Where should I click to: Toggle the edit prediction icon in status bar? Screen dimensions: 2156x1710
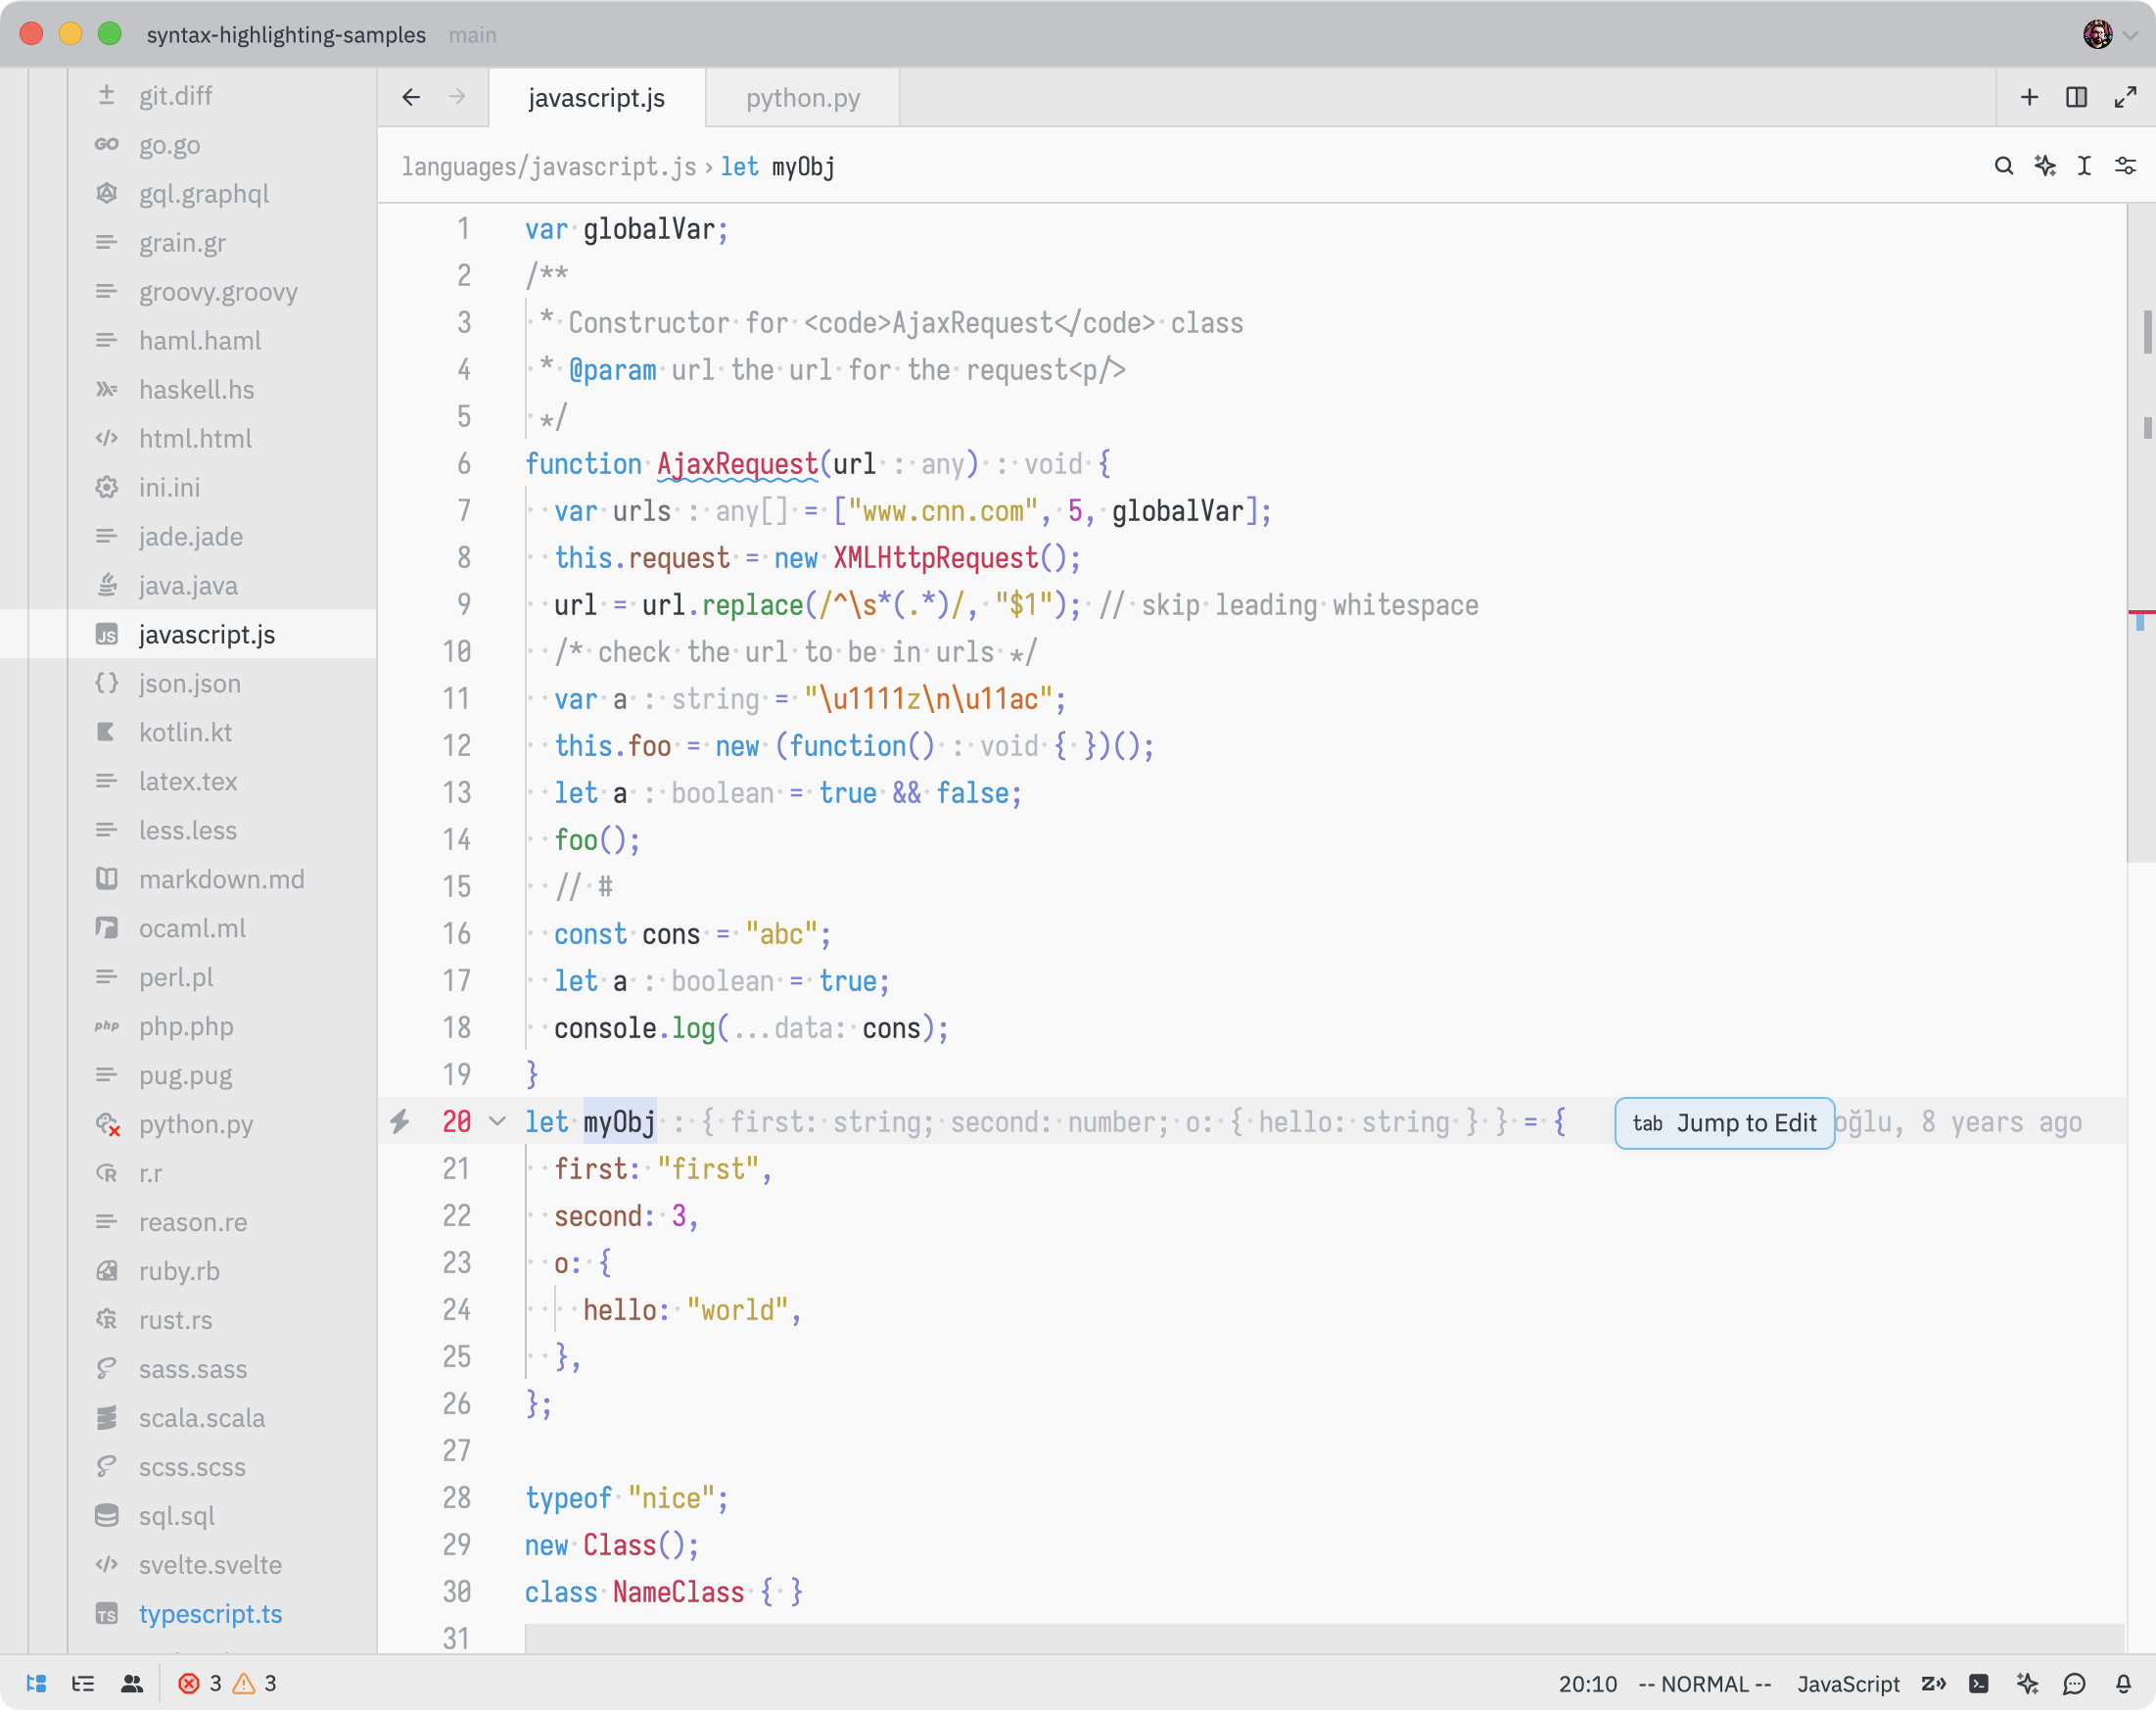pyautogui.click(x=1933, y=1683)
